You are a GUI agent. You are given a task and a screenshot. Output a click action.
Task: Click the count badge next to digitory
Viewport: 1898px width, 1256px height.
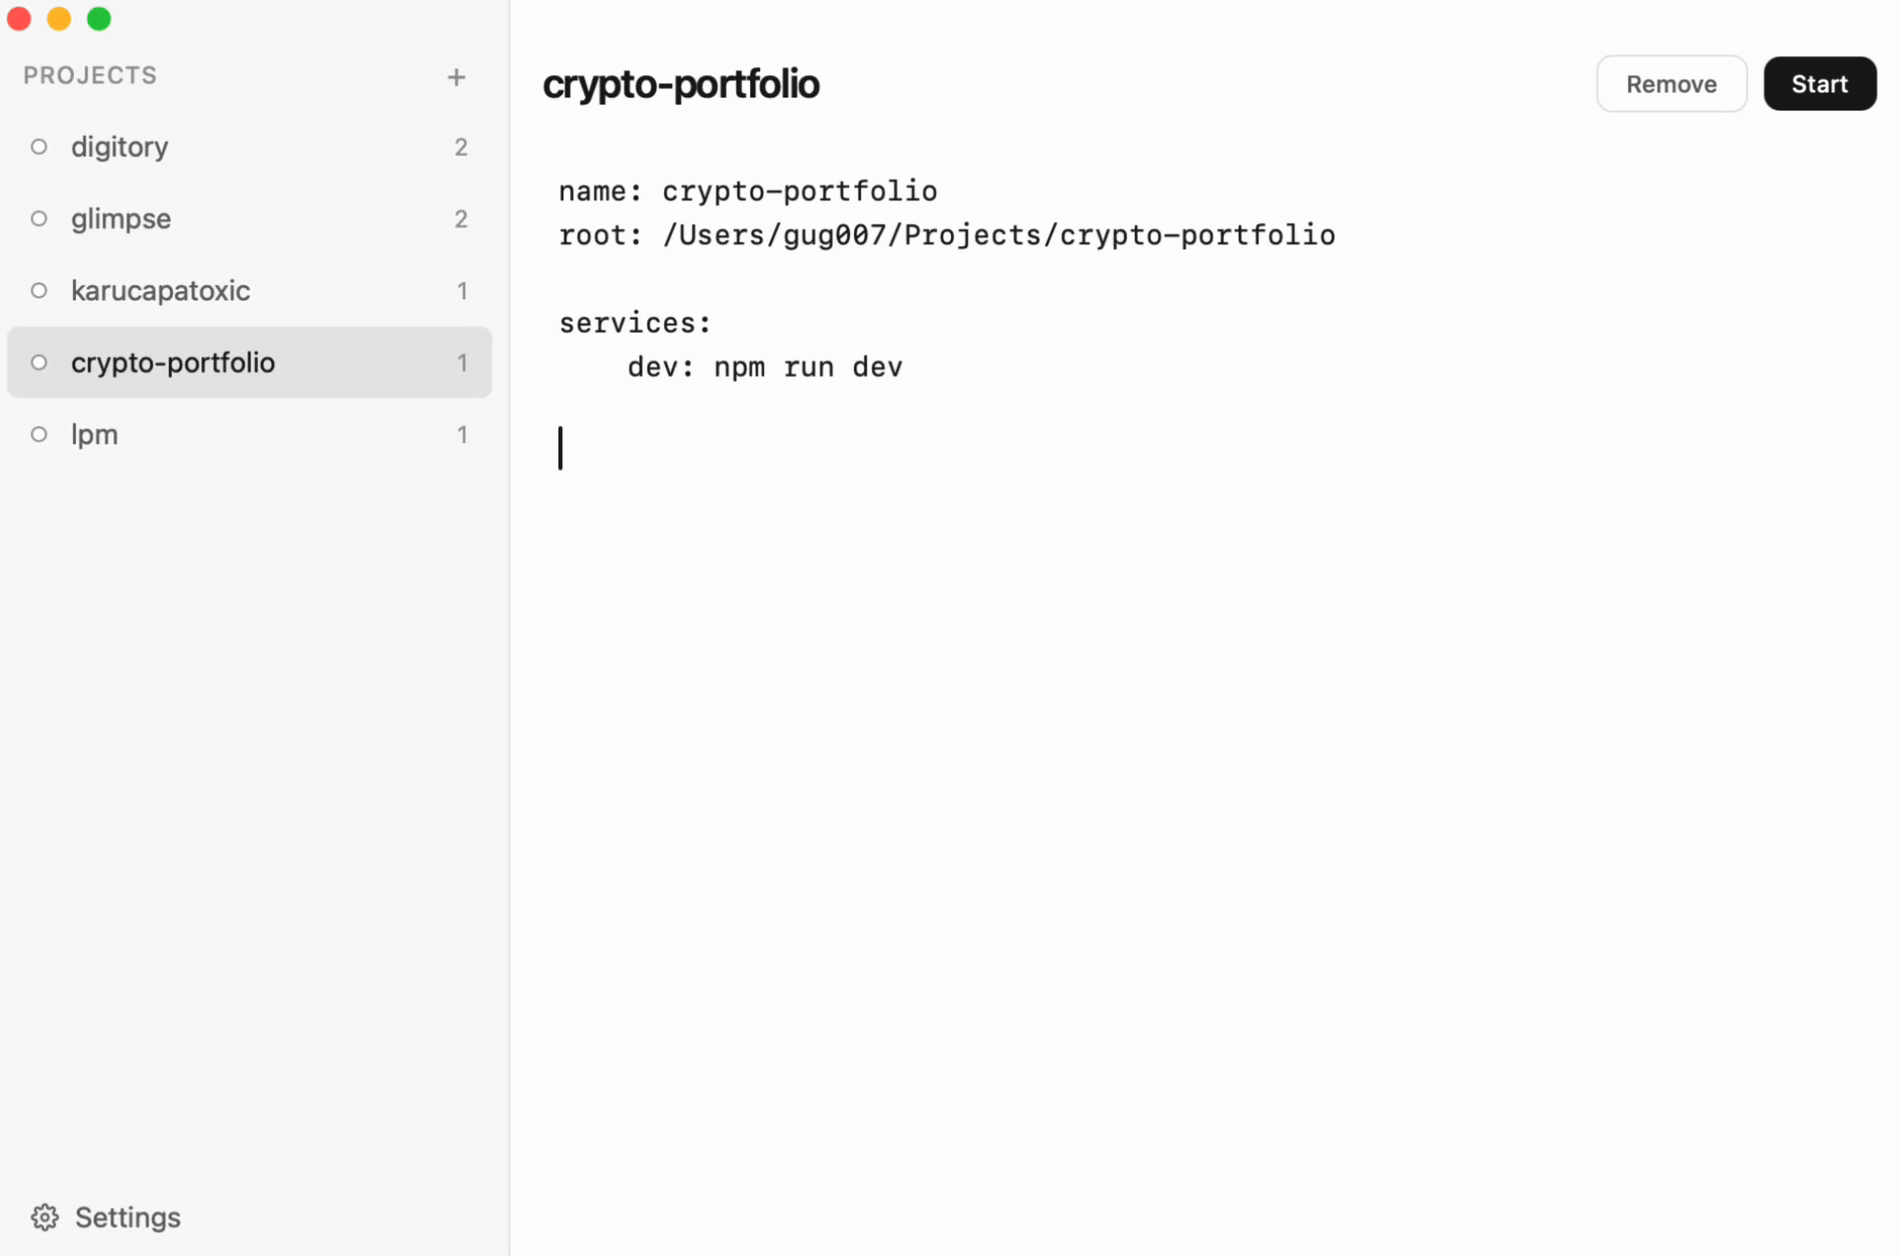click(462, 146)
